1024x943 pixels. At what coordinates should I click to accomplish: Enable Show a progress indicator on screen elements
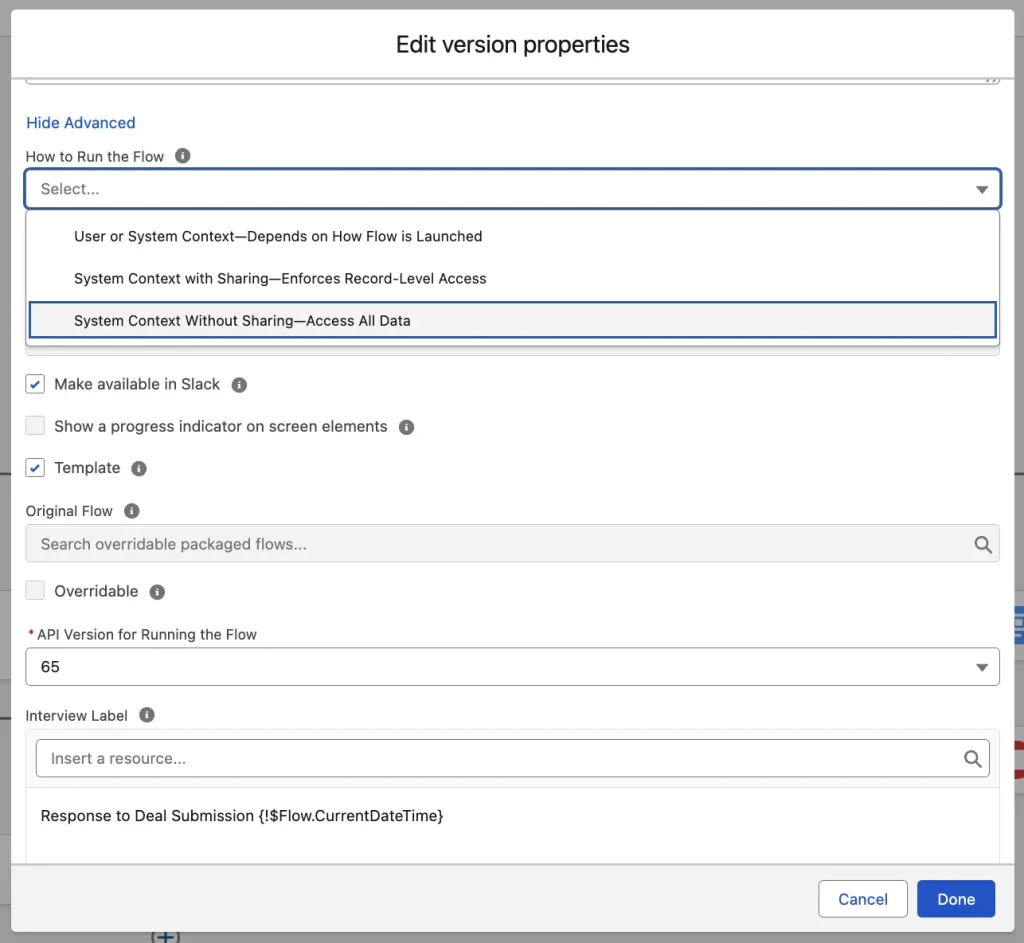tap(35, 426)
